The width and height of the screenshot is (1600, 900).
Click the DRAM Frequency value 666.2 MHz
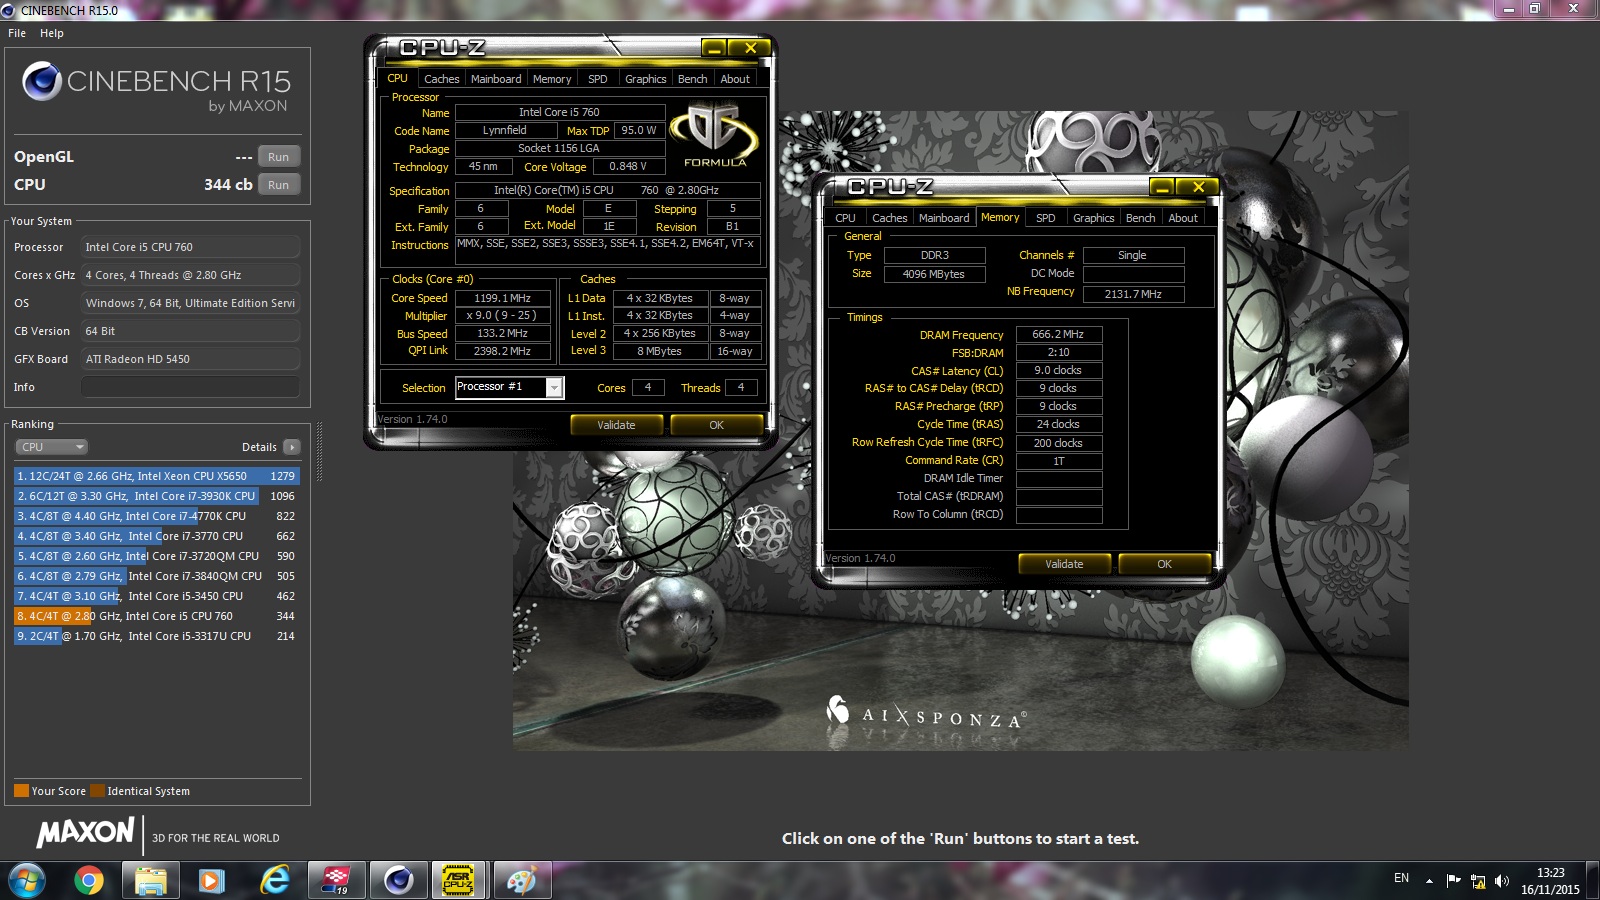pos(1058,334)
